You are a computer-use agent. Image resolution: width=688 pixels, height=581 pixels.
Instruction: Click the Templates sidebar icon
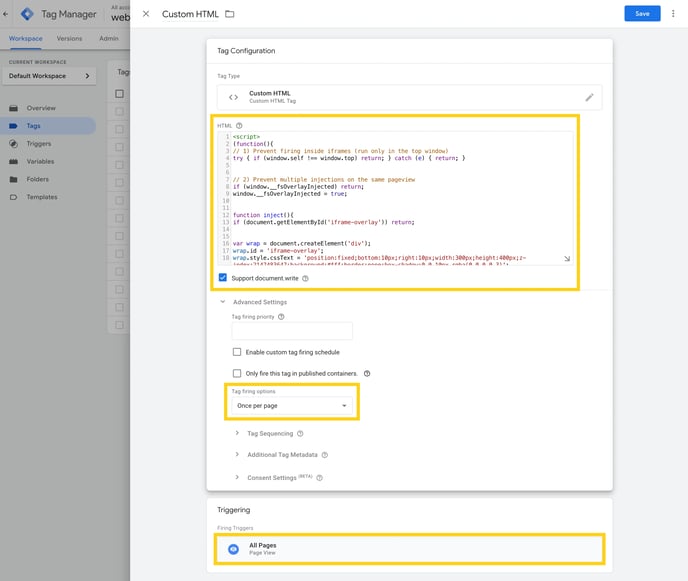14,197
